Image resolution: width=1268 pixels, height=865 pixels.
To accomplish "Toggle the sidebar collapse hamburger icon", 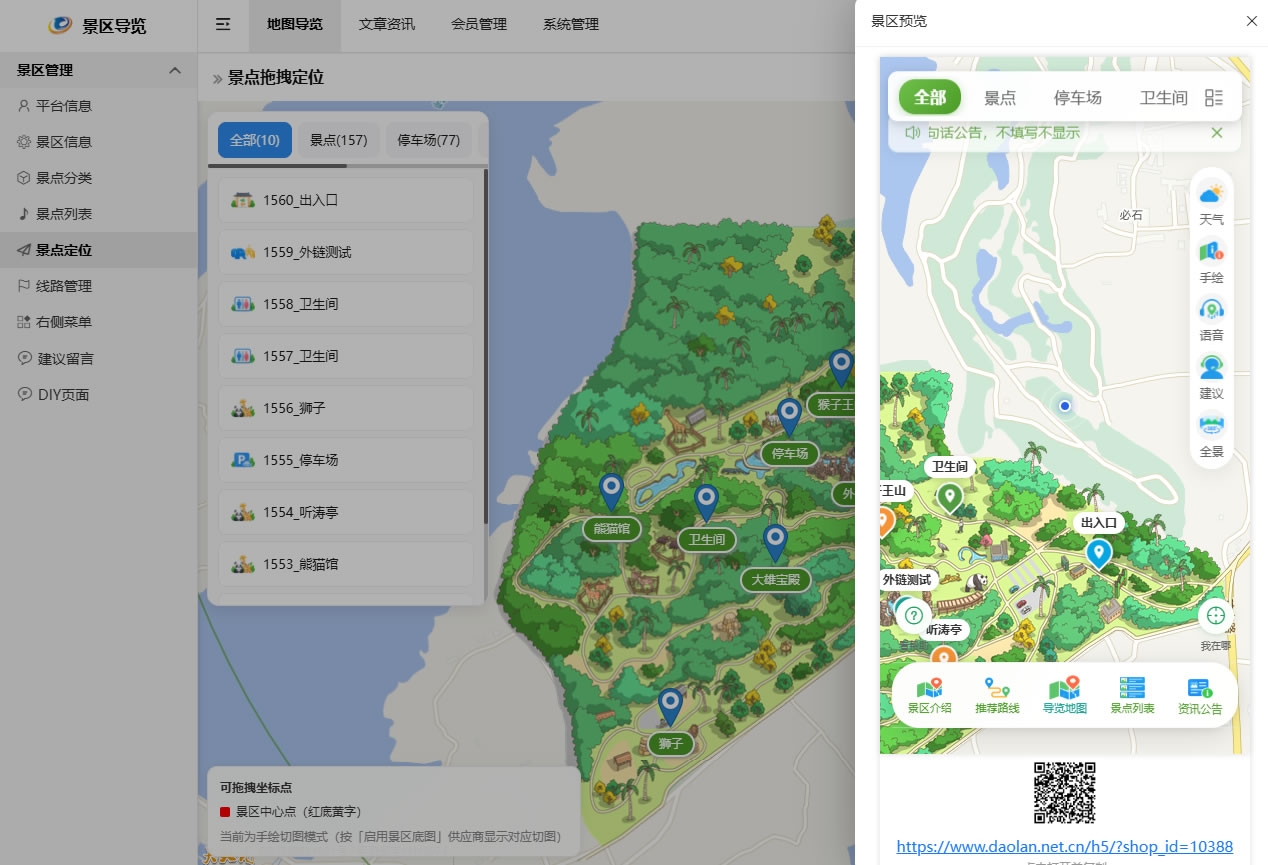I will coord(223,24).
